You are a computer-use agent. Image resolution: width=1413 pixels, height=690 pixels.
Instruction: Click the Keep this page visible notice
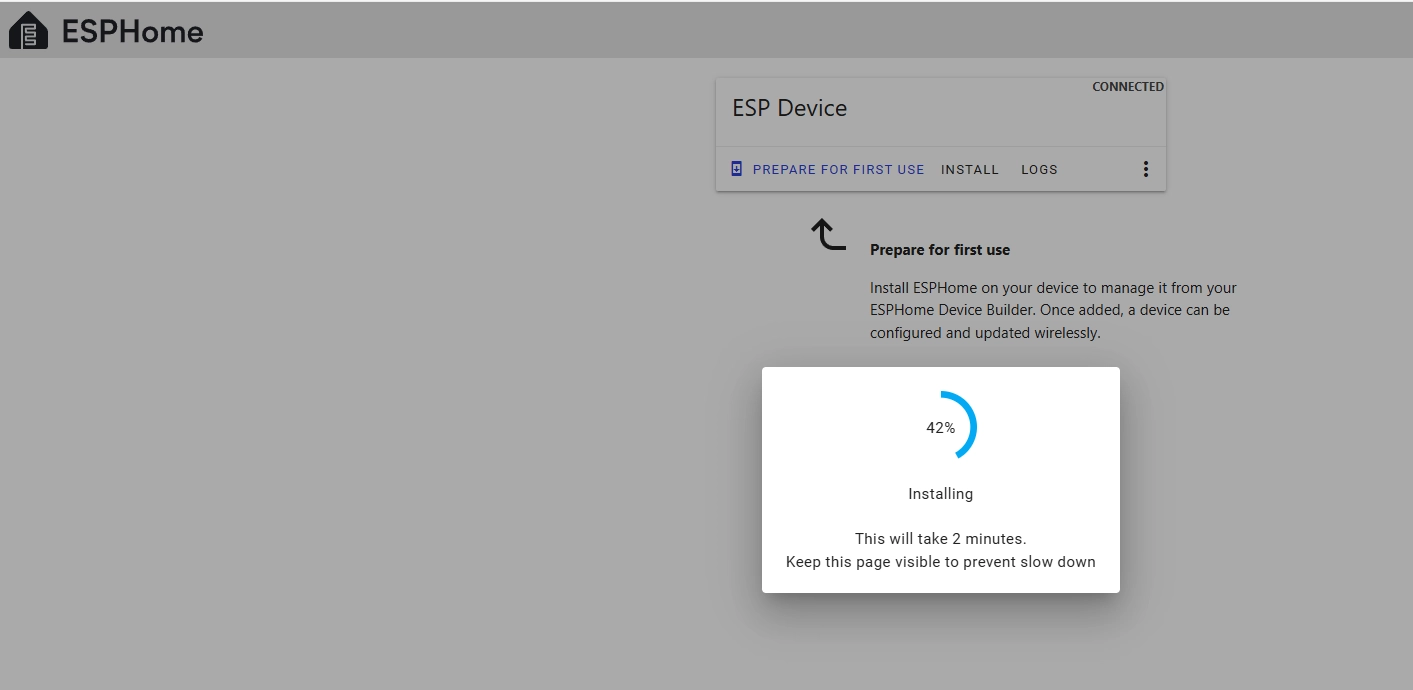click(x=940, y=562)
